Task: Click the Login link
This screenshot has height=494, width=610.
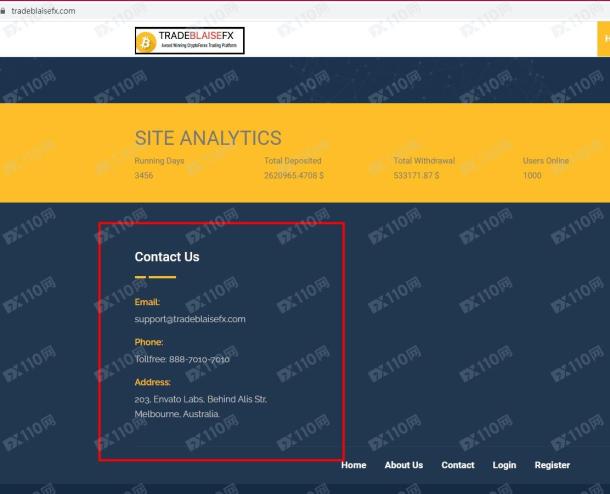Action: [x=504, y=465]
